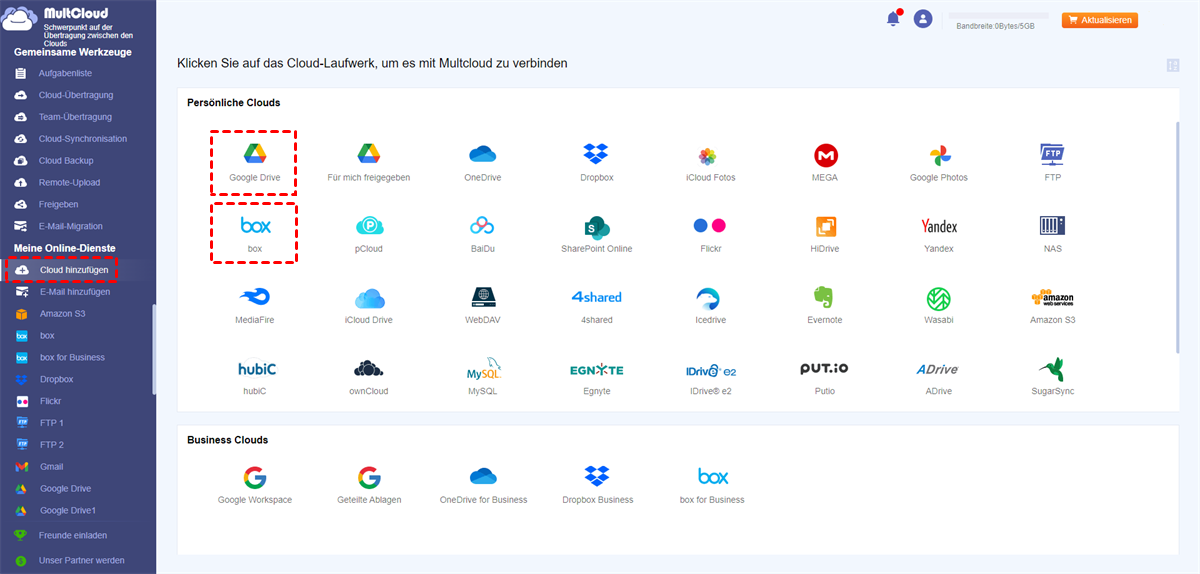Choose the 4shared cloud icon
The height and width of the screenshot is (574, 1200).
[x=596, y=297]
